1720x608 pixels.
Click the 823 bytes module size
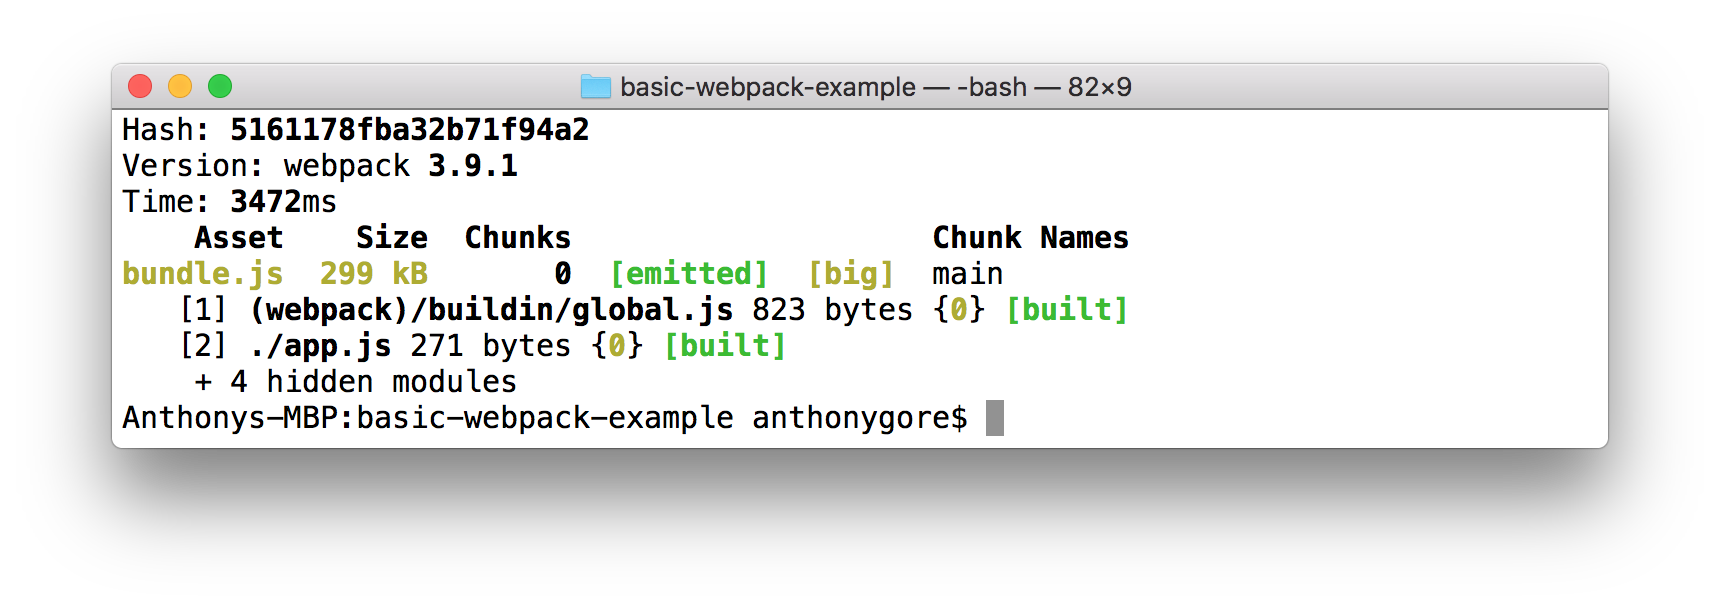(x=832, y=310)
